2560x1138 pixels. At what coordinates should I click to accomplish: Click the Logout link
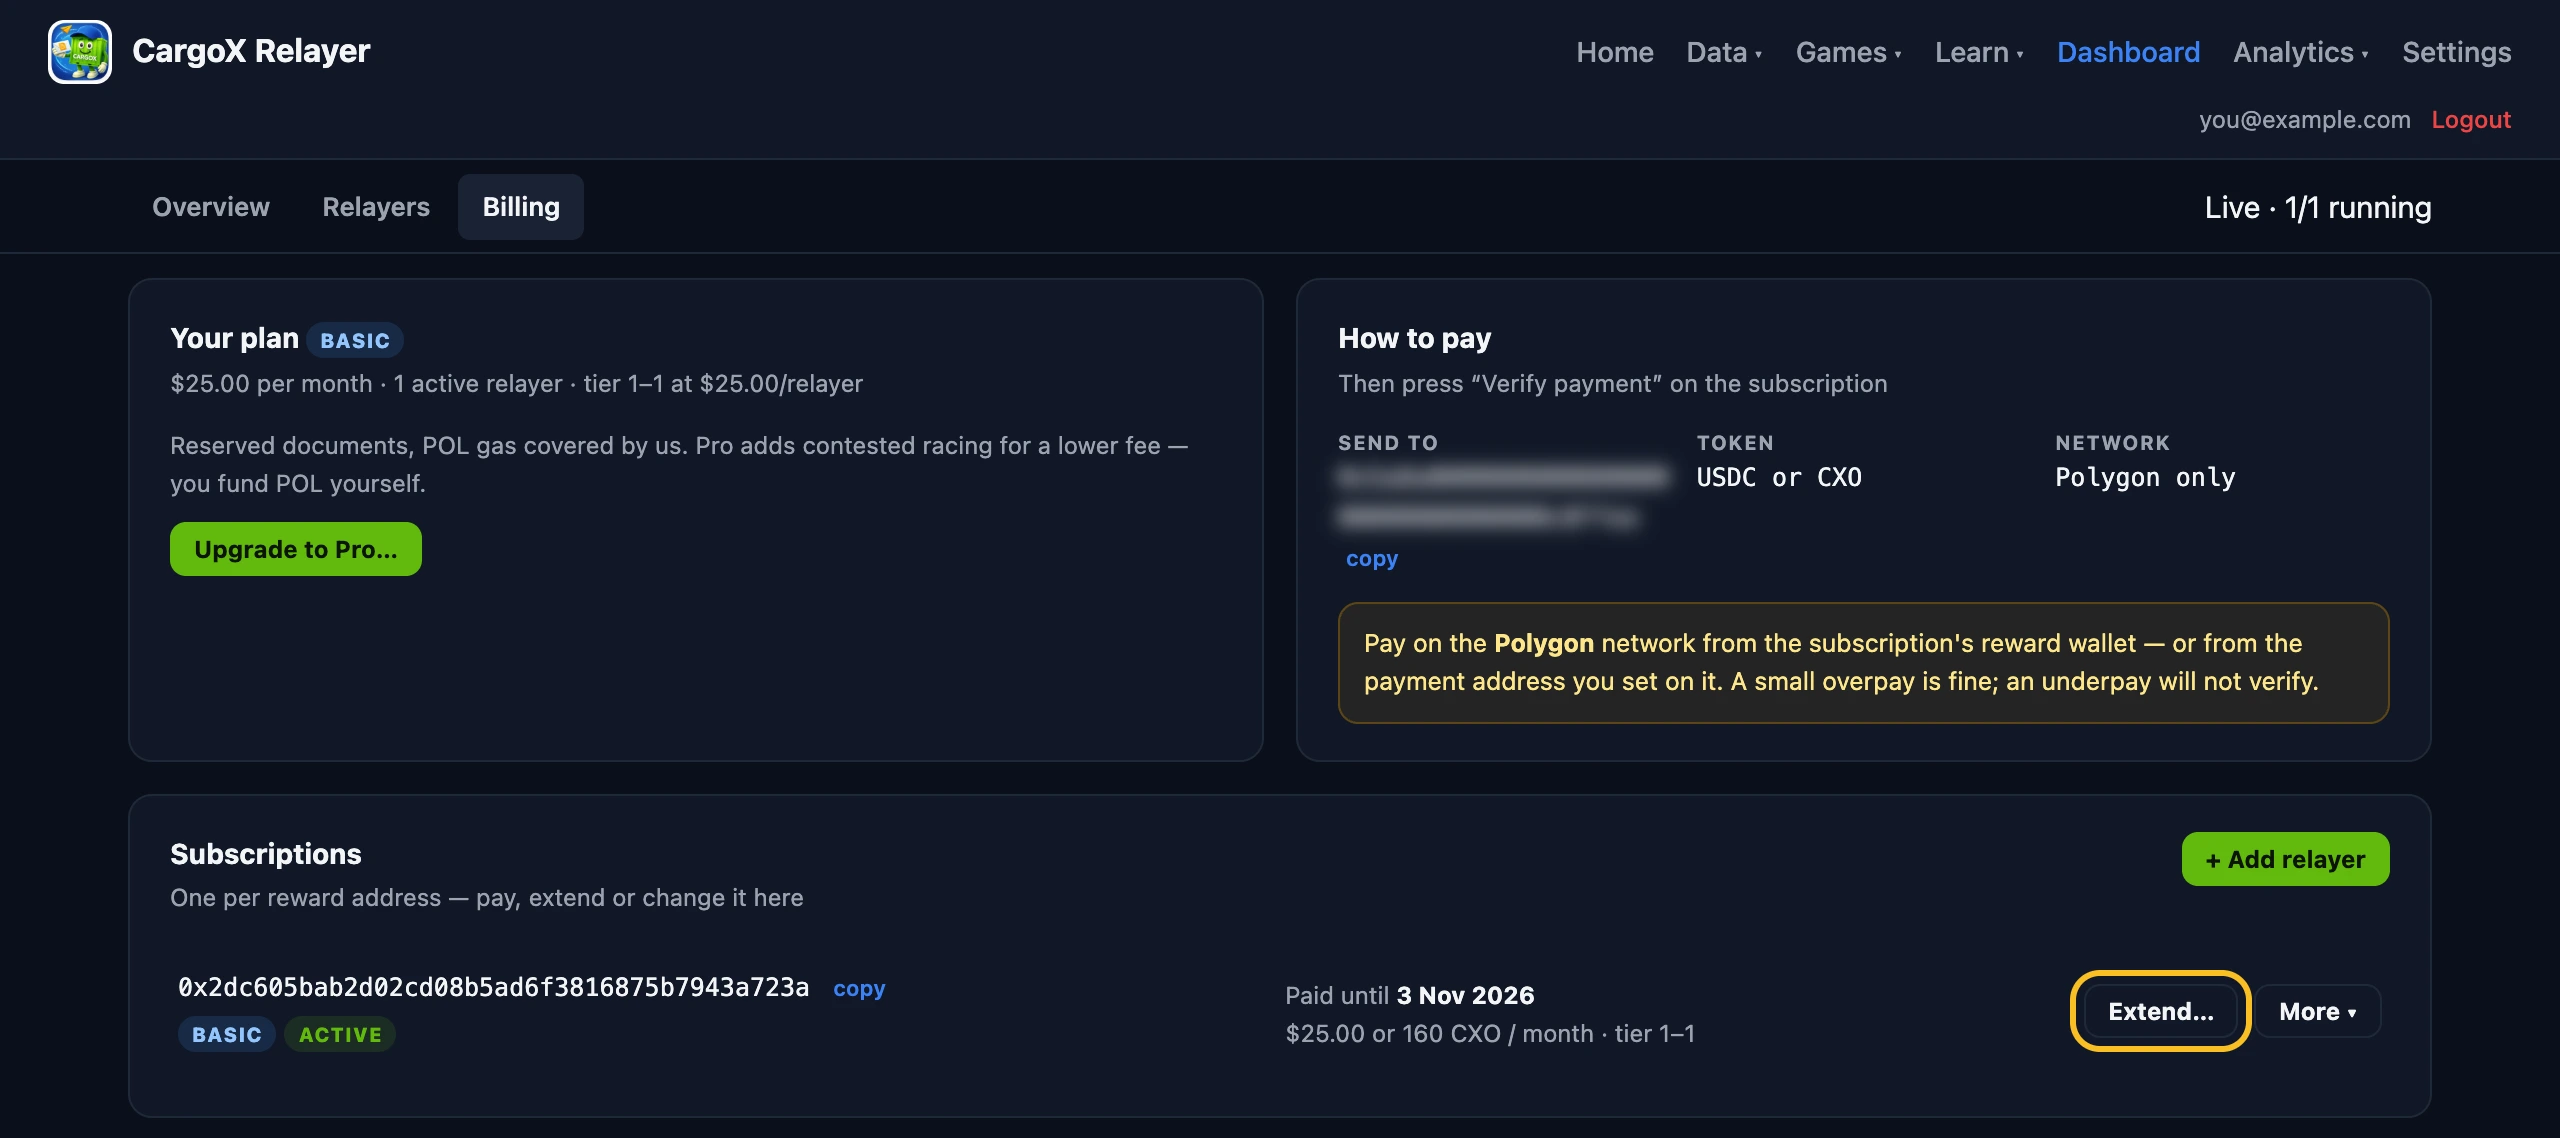[x=2471, y=120]
